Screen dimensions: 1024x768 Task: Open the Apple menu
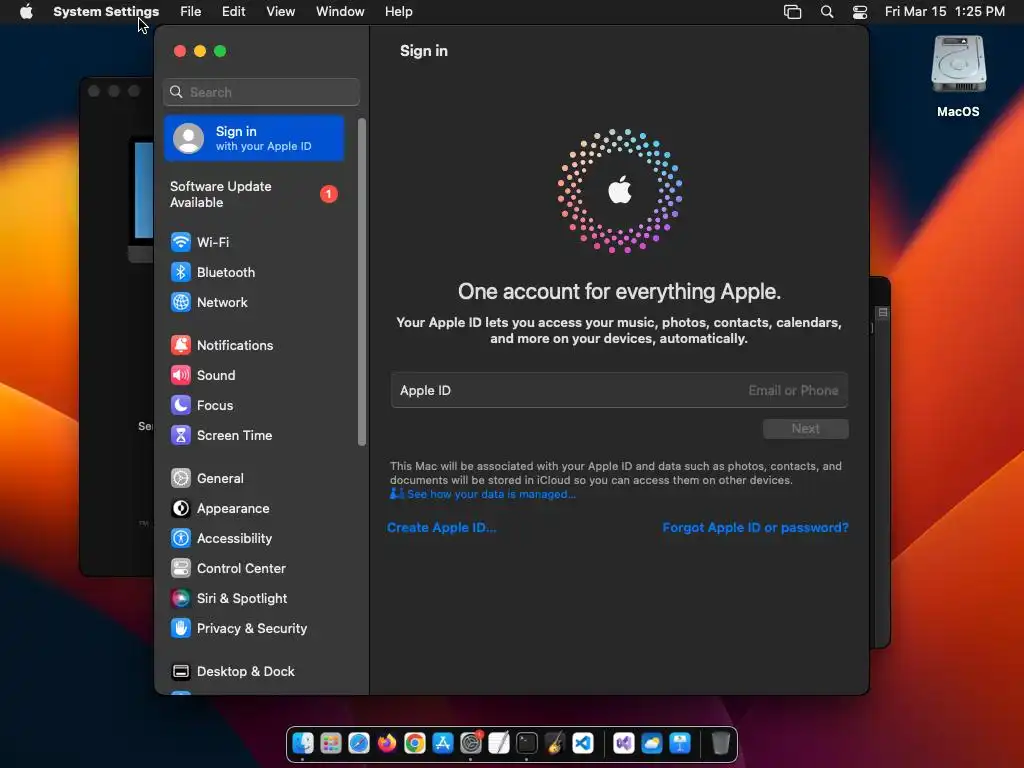pyautogui.click(x=26, y=12)
